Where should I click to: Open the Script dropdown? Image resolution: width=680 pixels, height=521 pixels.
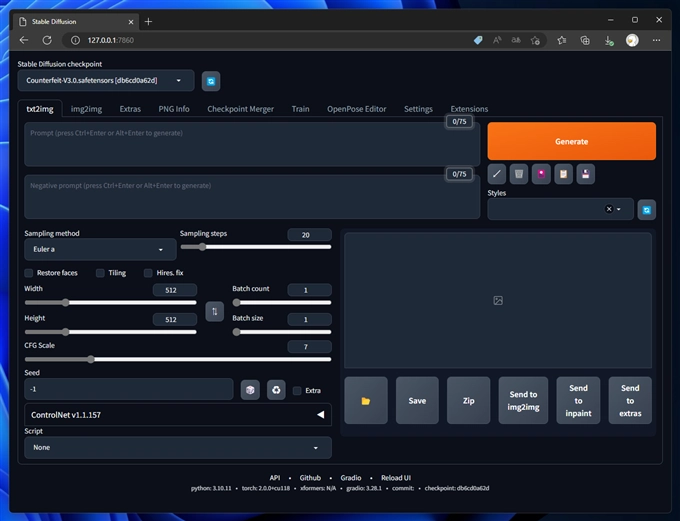coord(178,447)
